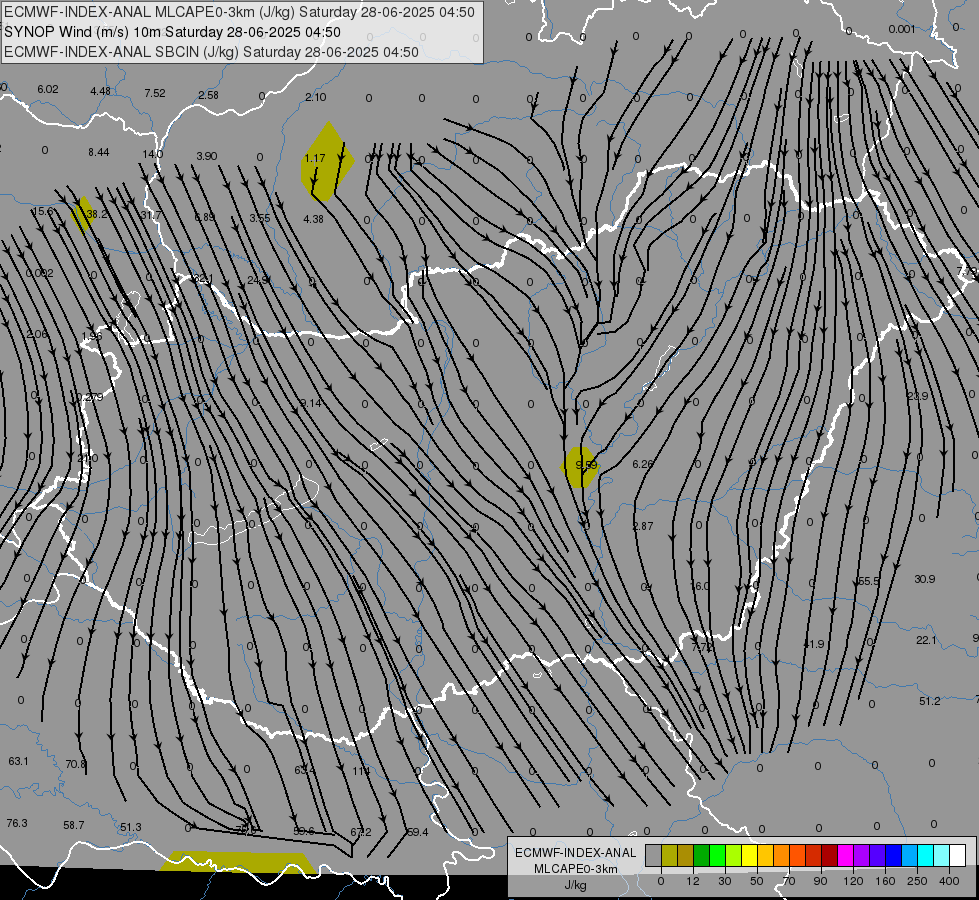Click the grid value 2.58
This screenshot has width=979, height=900.
pyautogui.click(x=209, y=95)
